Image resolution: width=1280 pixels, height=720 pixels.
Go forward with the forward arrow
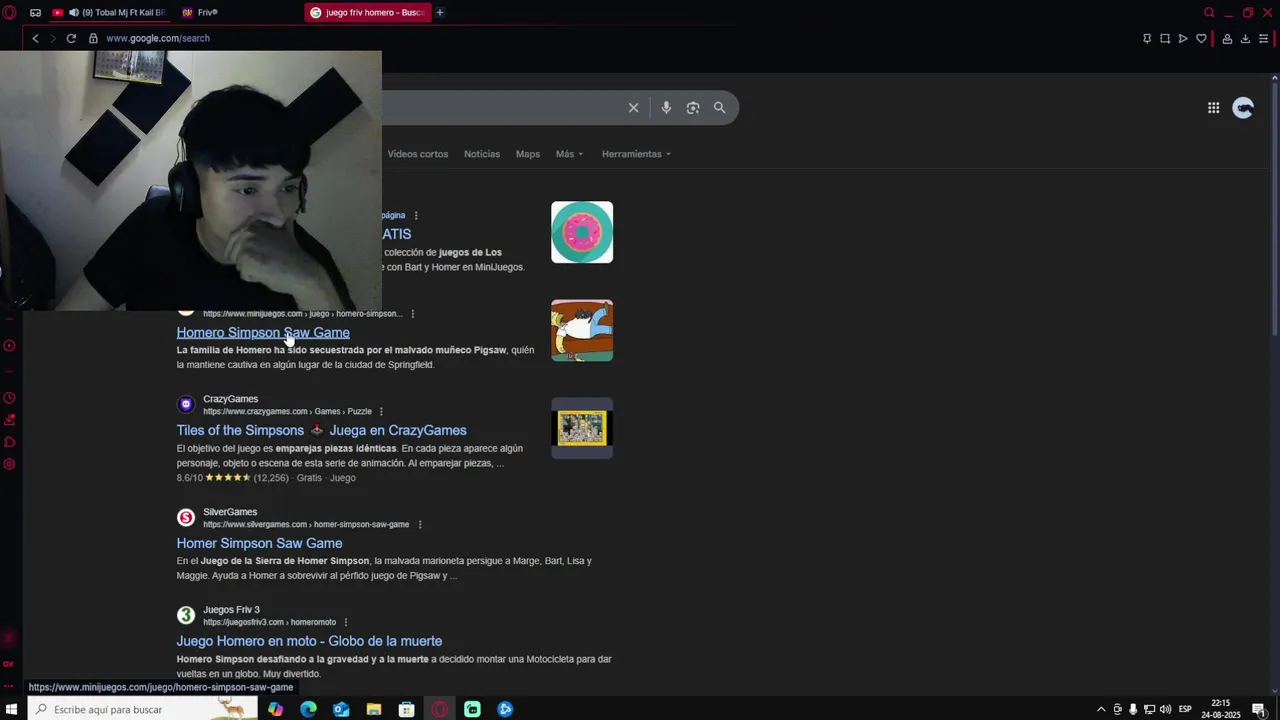(53, 38)
